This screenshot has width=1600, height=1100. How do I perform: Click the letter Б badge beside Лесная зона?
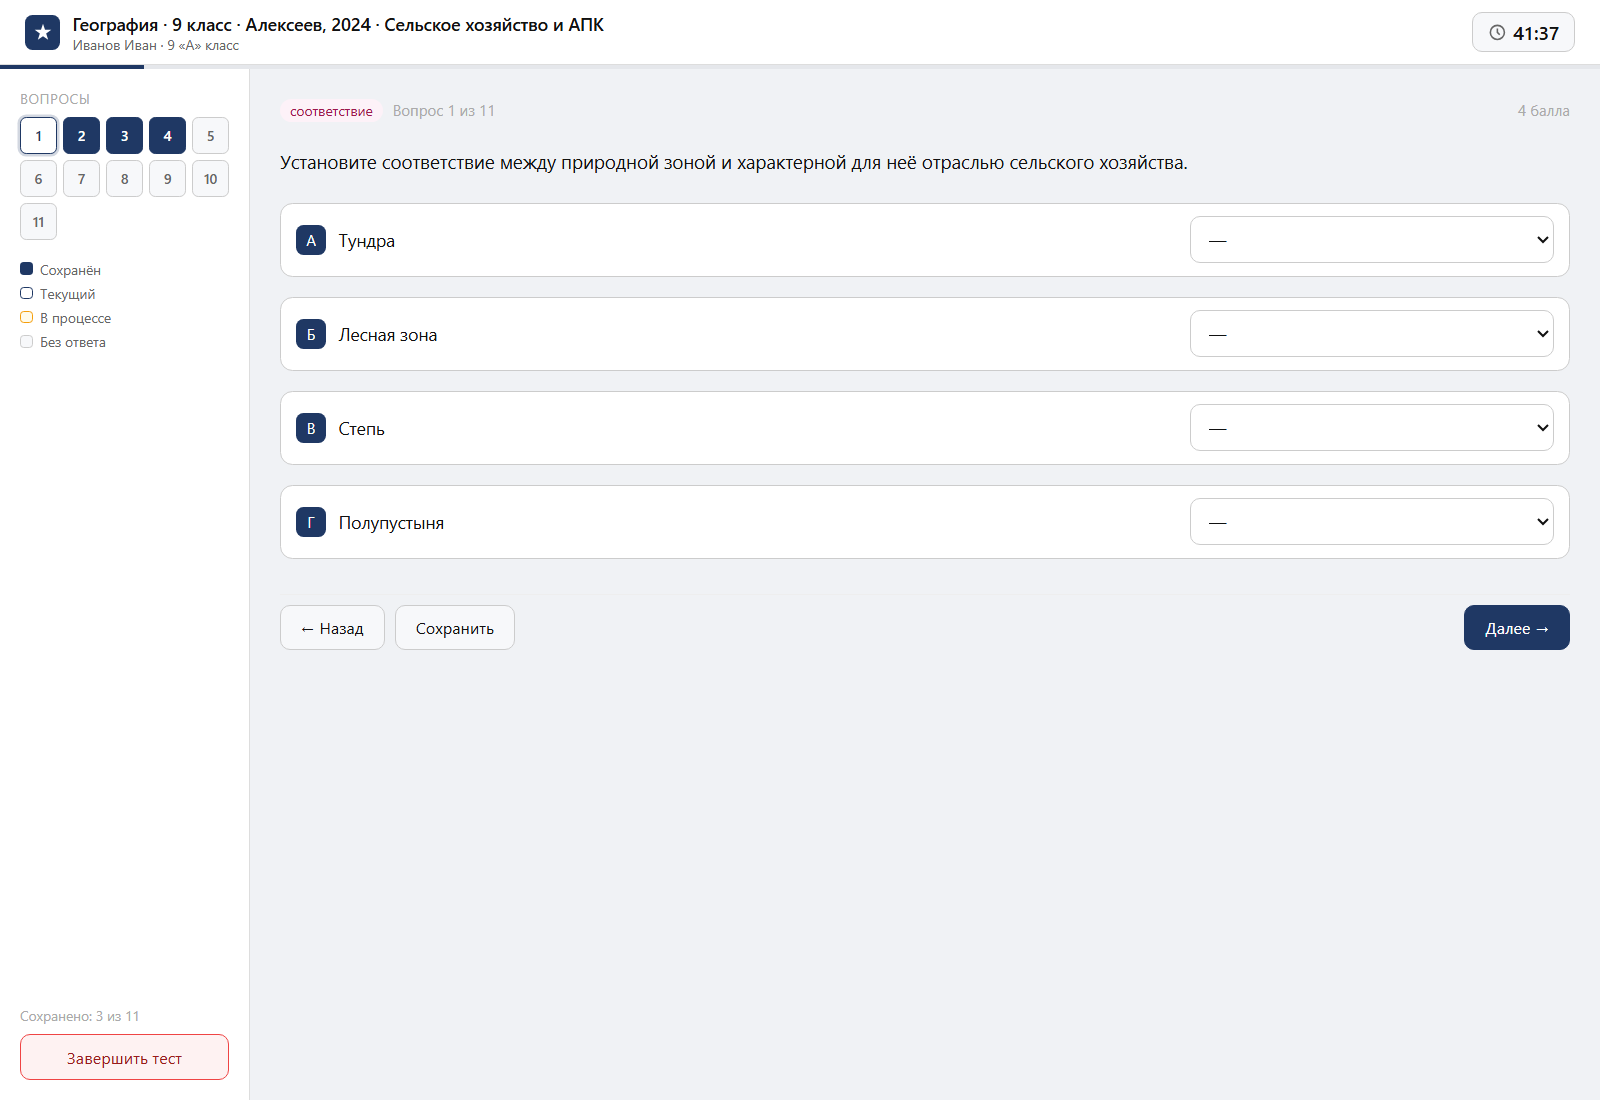[311, 334]
